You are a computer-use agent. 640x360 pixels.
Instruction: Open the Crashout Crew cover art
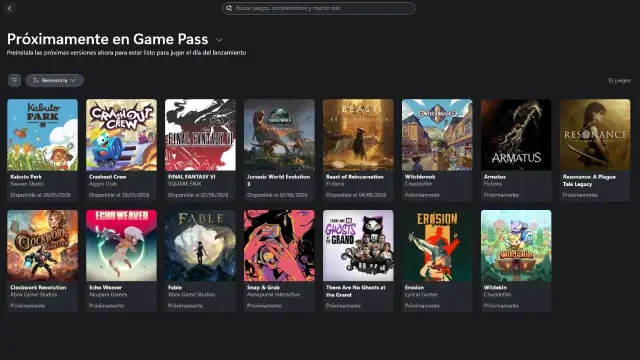point(121,135)
